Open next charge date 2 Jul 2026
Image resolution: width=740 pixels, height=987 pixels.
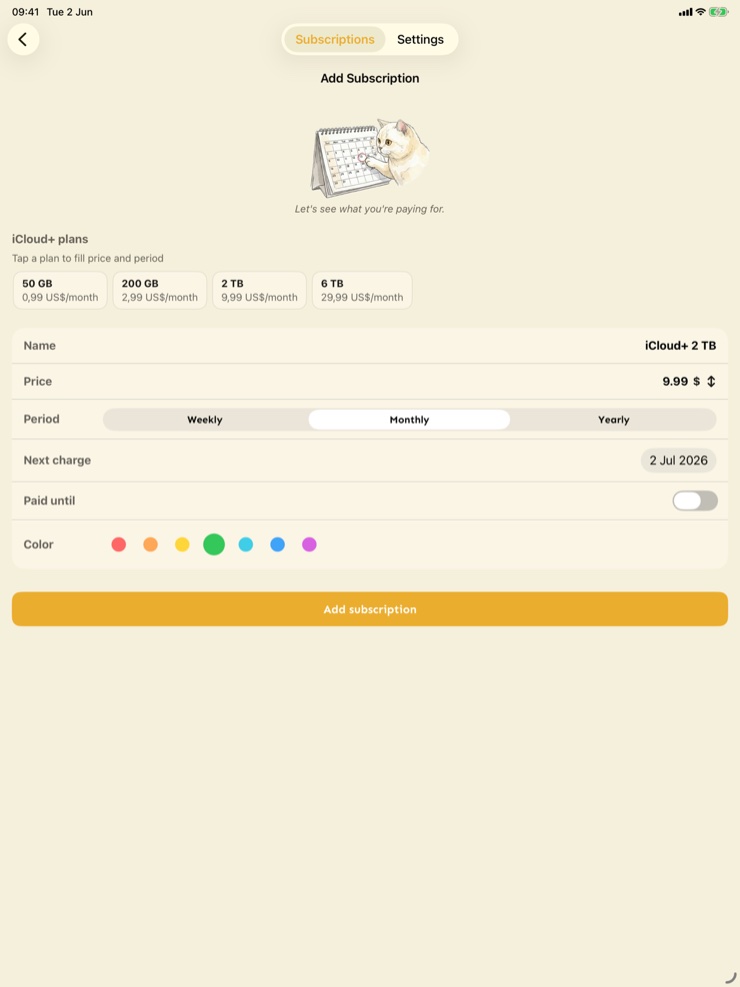678,461
